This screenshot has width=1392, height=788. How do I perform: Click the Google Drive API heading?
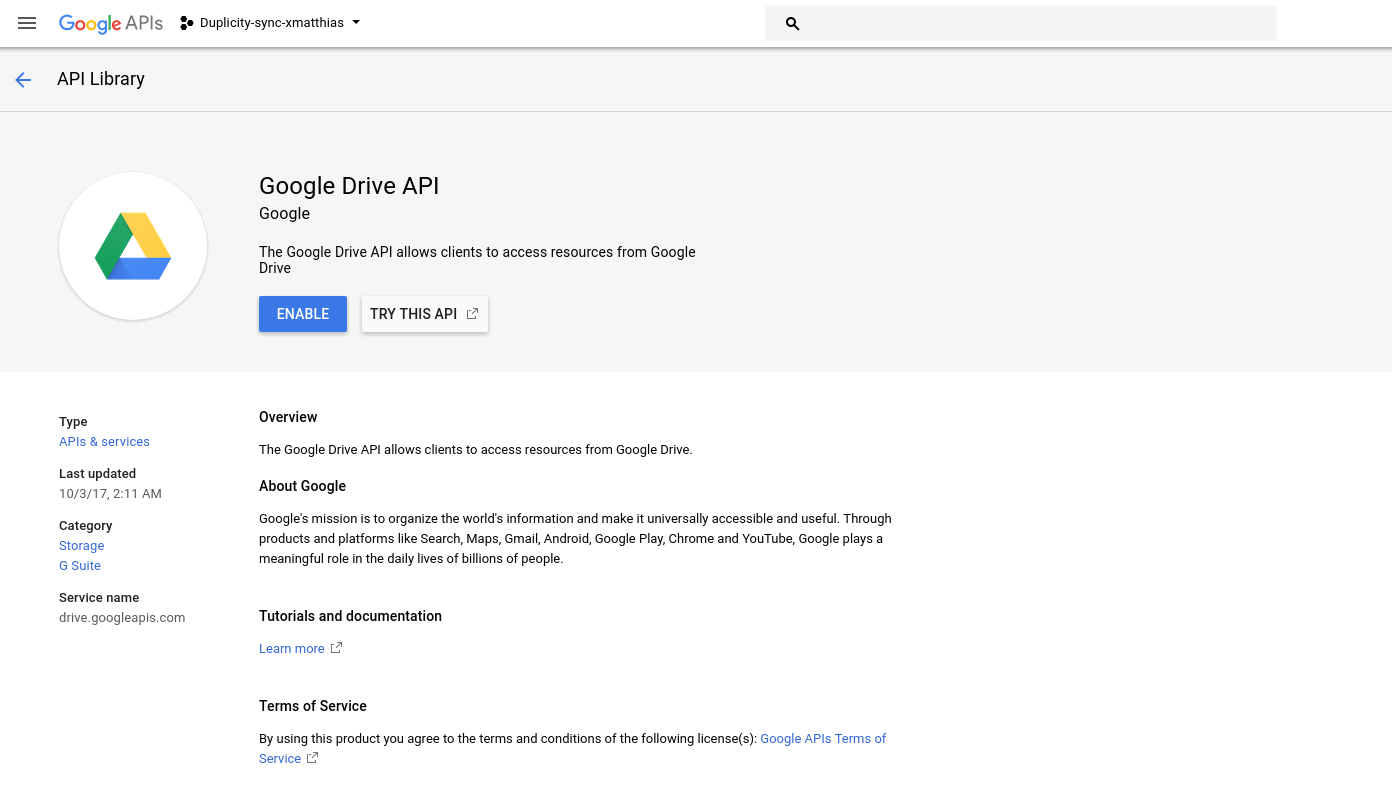tap(349, 186)
